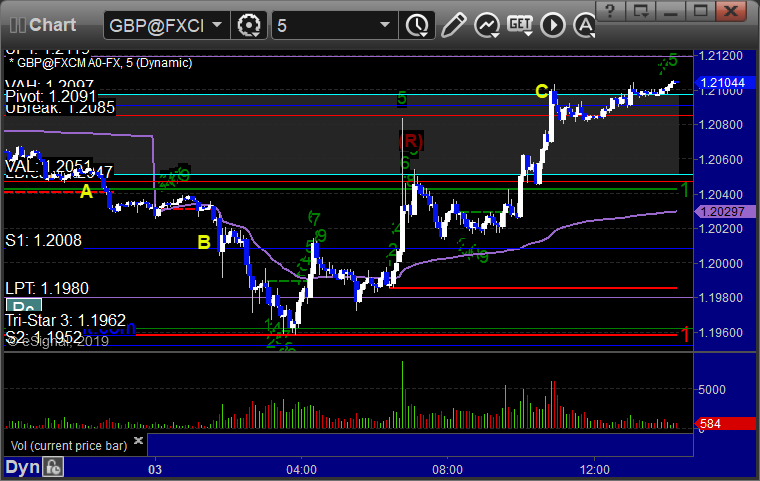760x481 pixels.
Task: Open the chart settings gear menu
Action: tap(249, 25)
